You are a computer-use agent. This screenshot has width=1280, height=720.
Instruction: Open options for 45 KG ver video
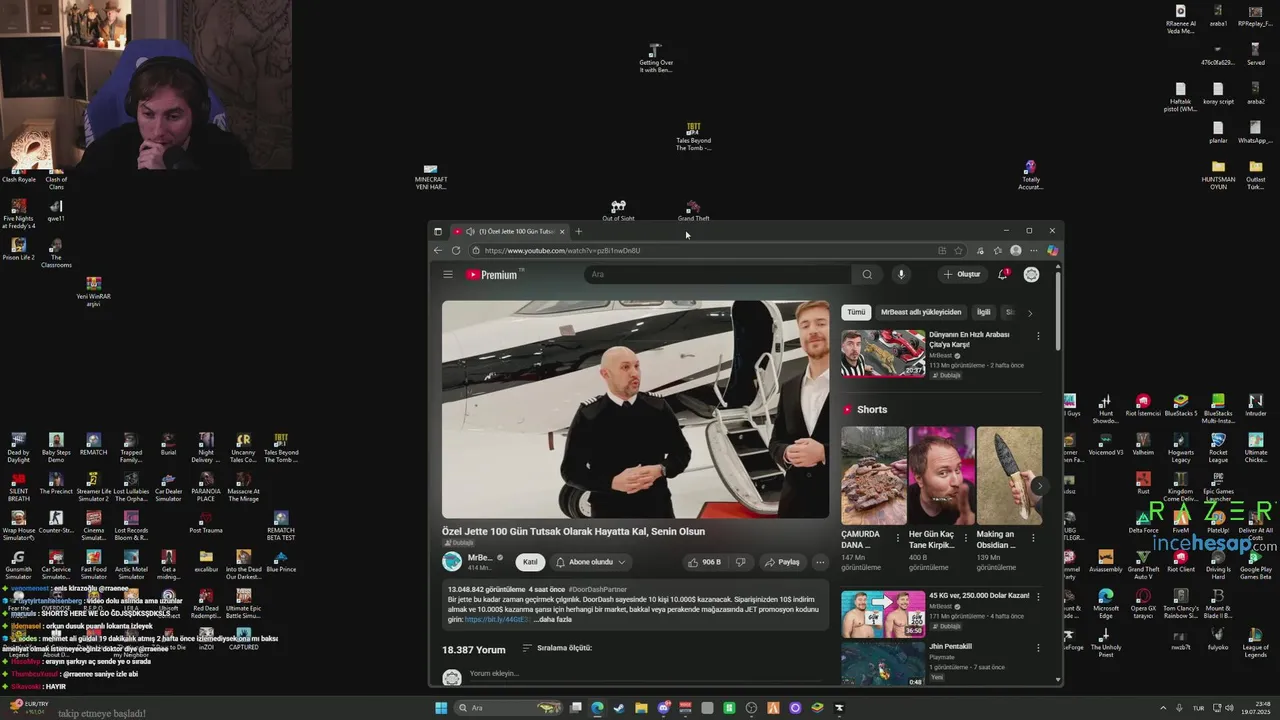click(1037, 597)
